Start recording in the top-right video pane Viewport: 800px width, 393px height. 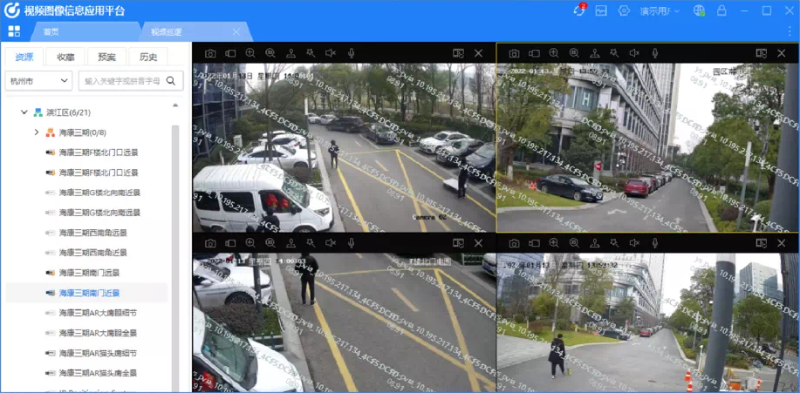[x=534, y=53]
